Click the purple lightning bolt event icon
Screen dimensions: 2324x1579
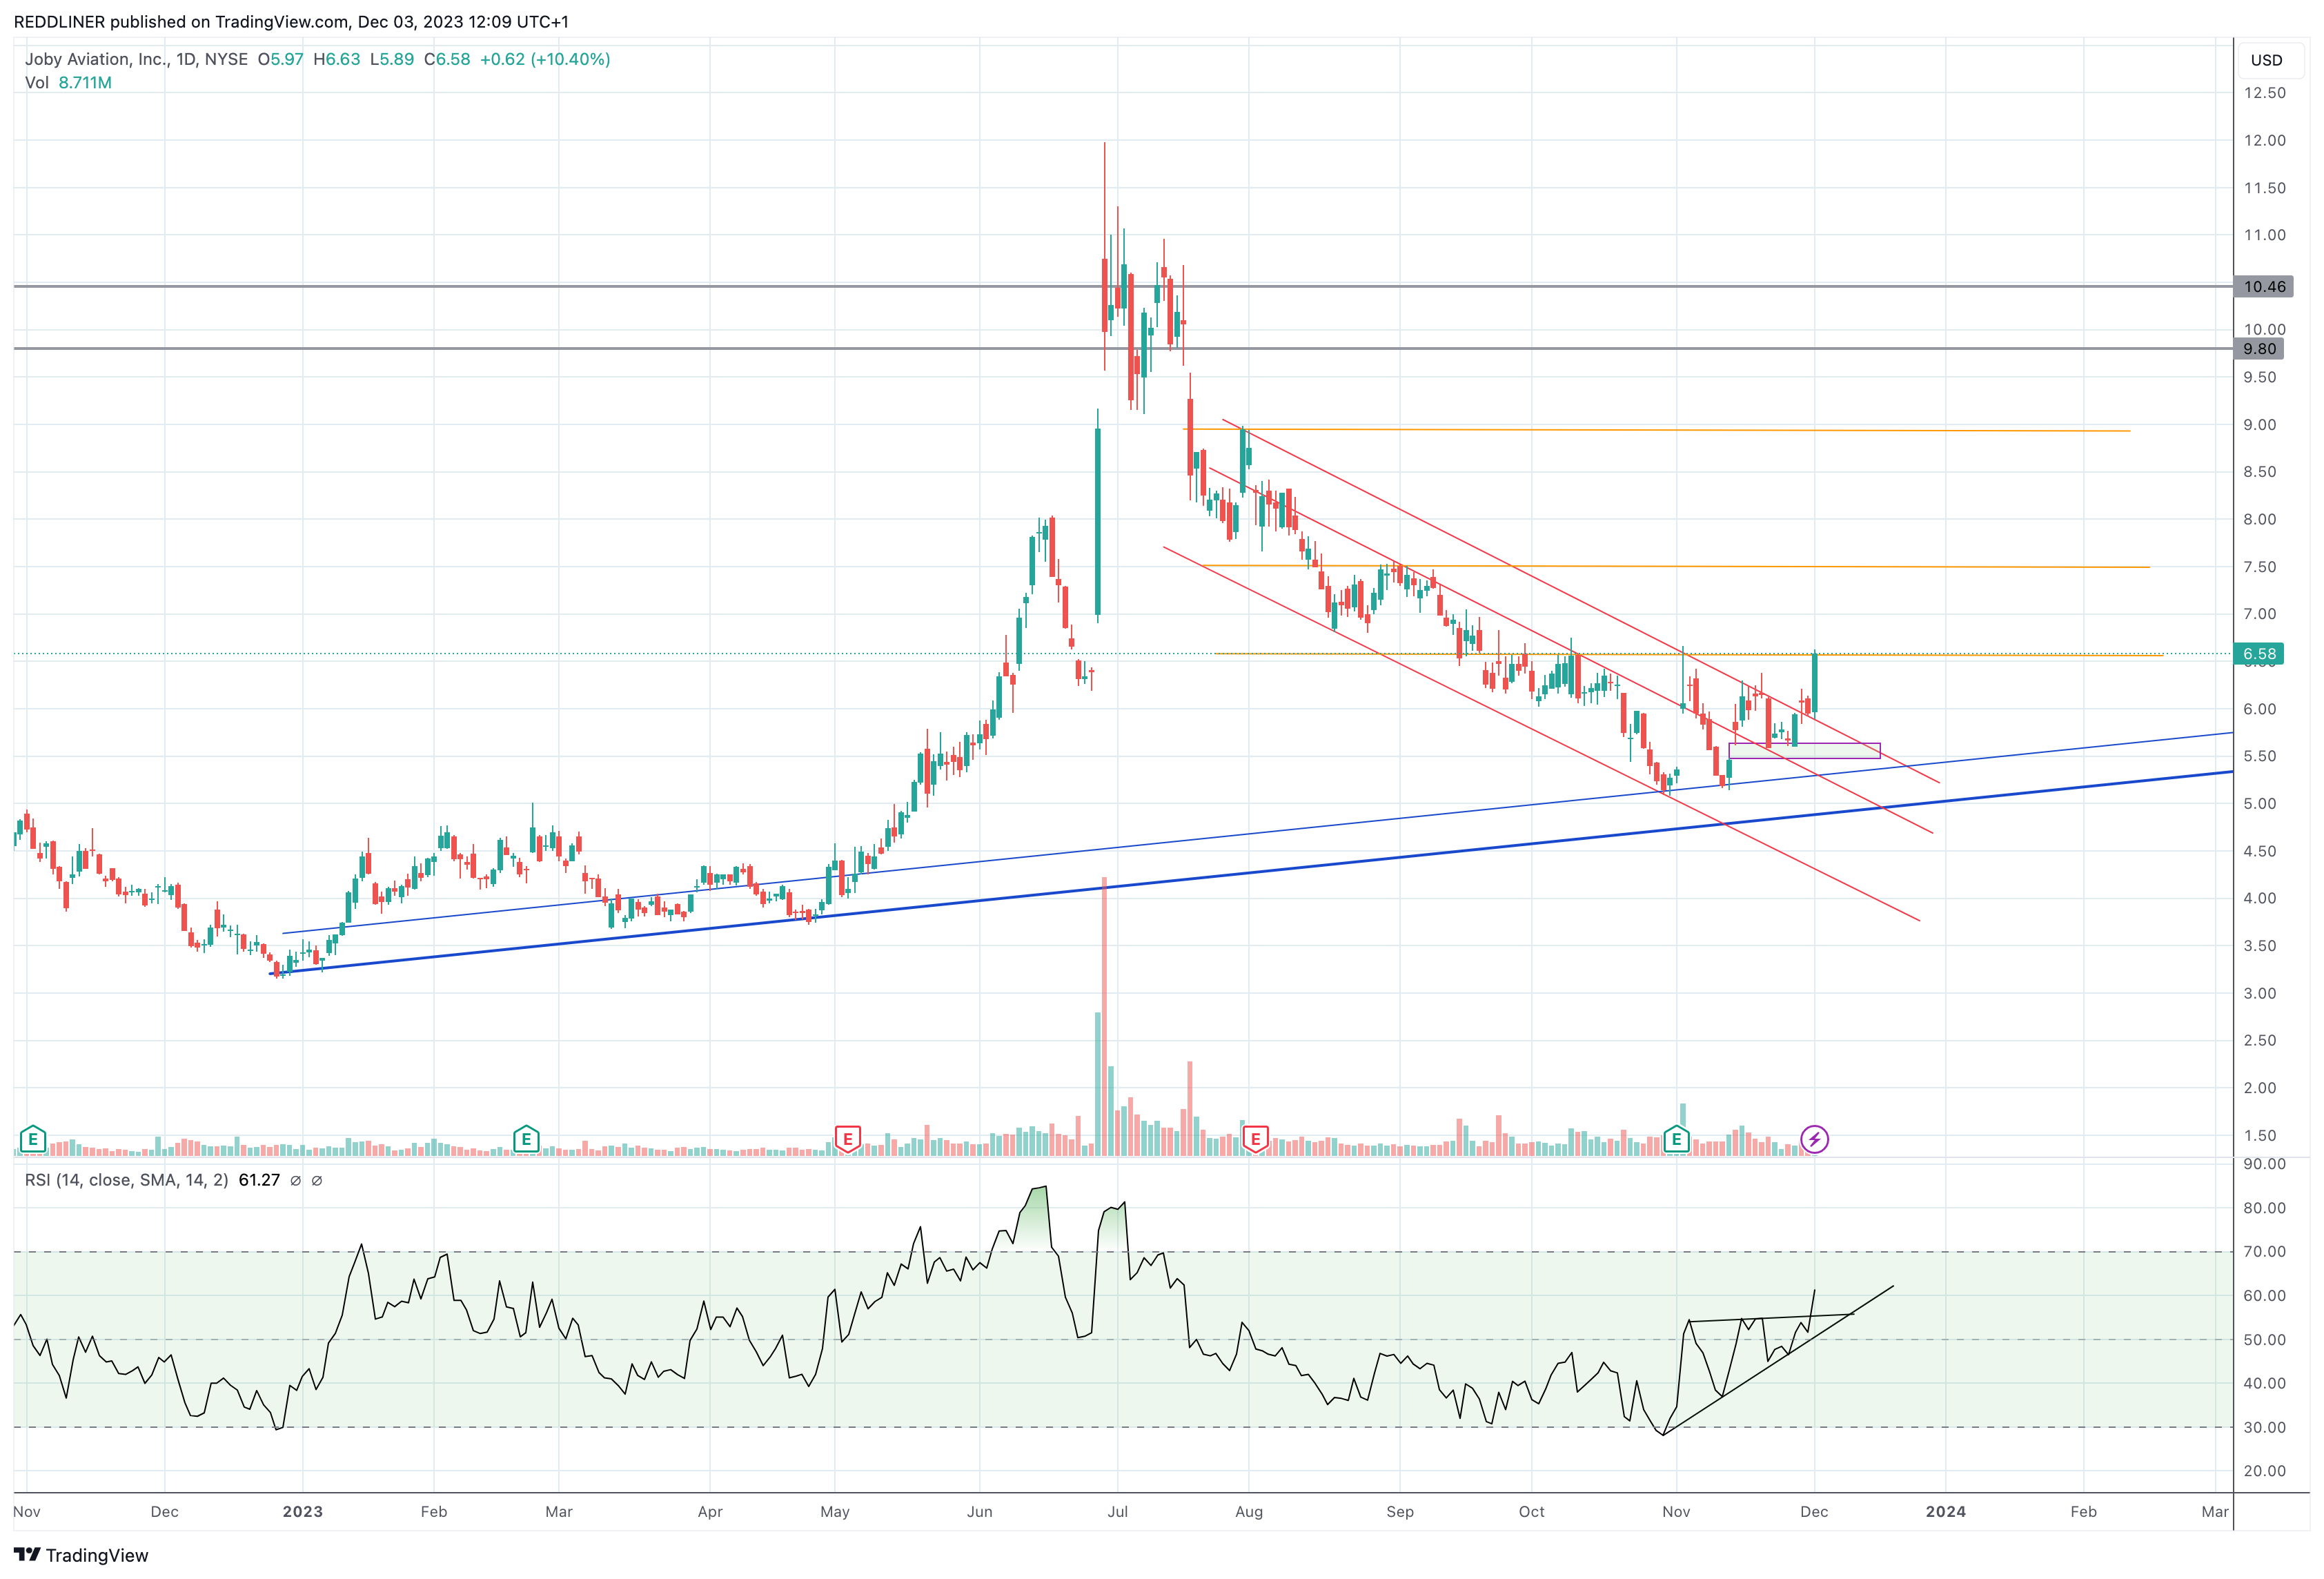coord(1814,1139)
